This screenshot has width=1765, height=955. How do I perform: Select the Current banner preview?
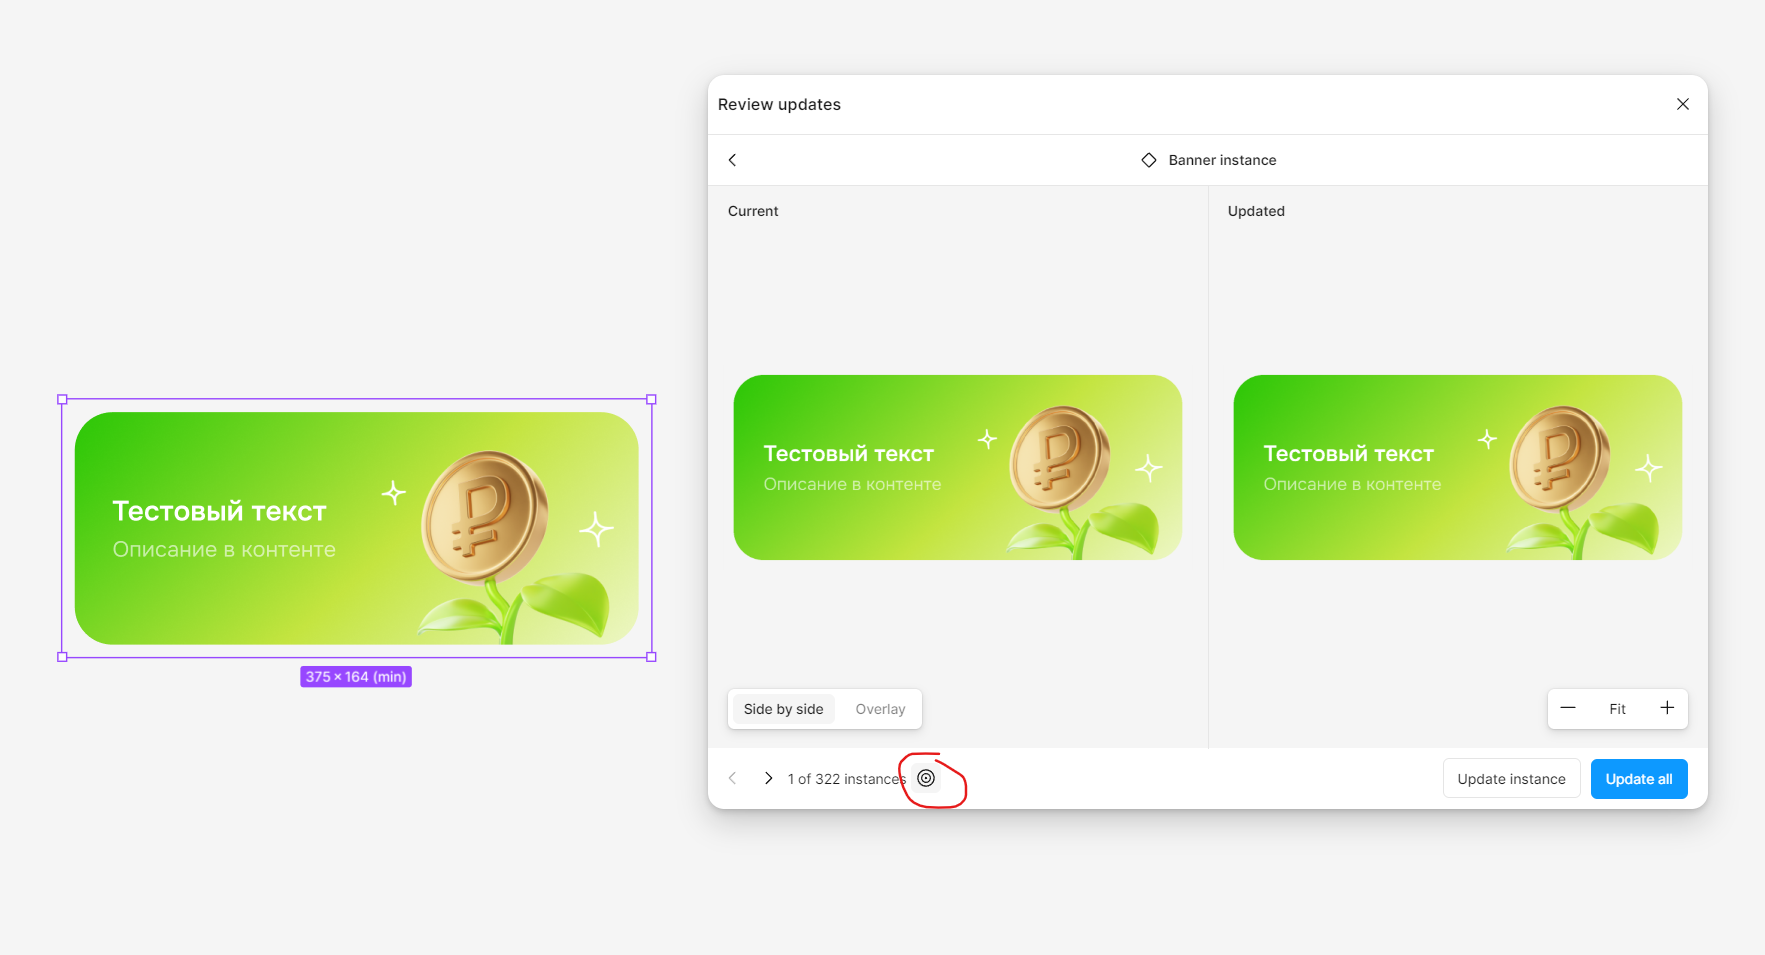958,467
